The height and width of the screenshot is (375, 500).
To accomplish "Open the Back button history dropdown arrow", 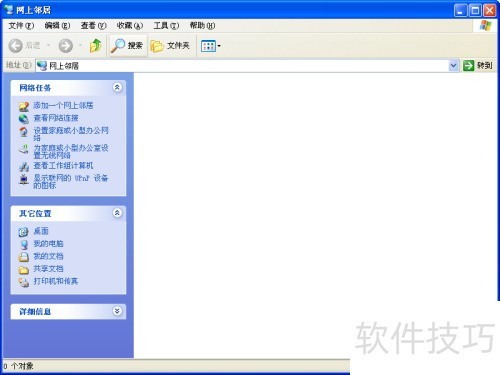I will click(48, 45).
